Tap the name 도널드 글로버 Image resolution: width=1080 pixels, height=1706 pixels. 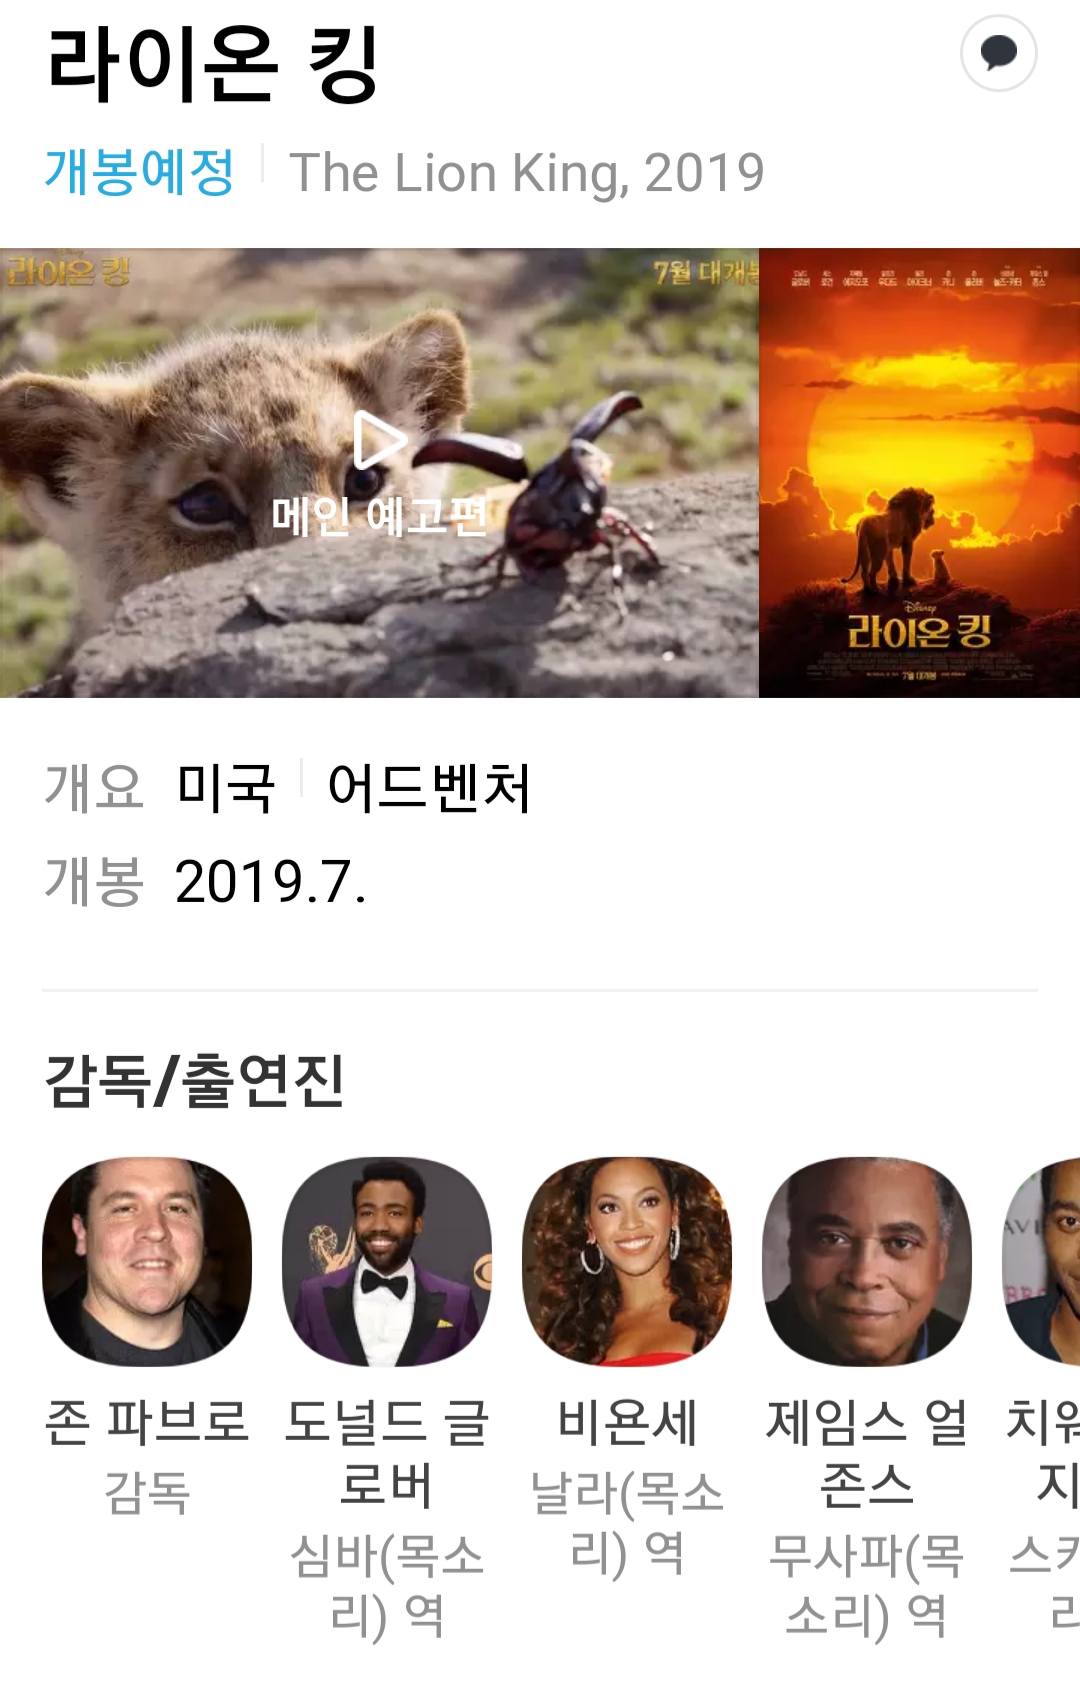point(387,1452)
